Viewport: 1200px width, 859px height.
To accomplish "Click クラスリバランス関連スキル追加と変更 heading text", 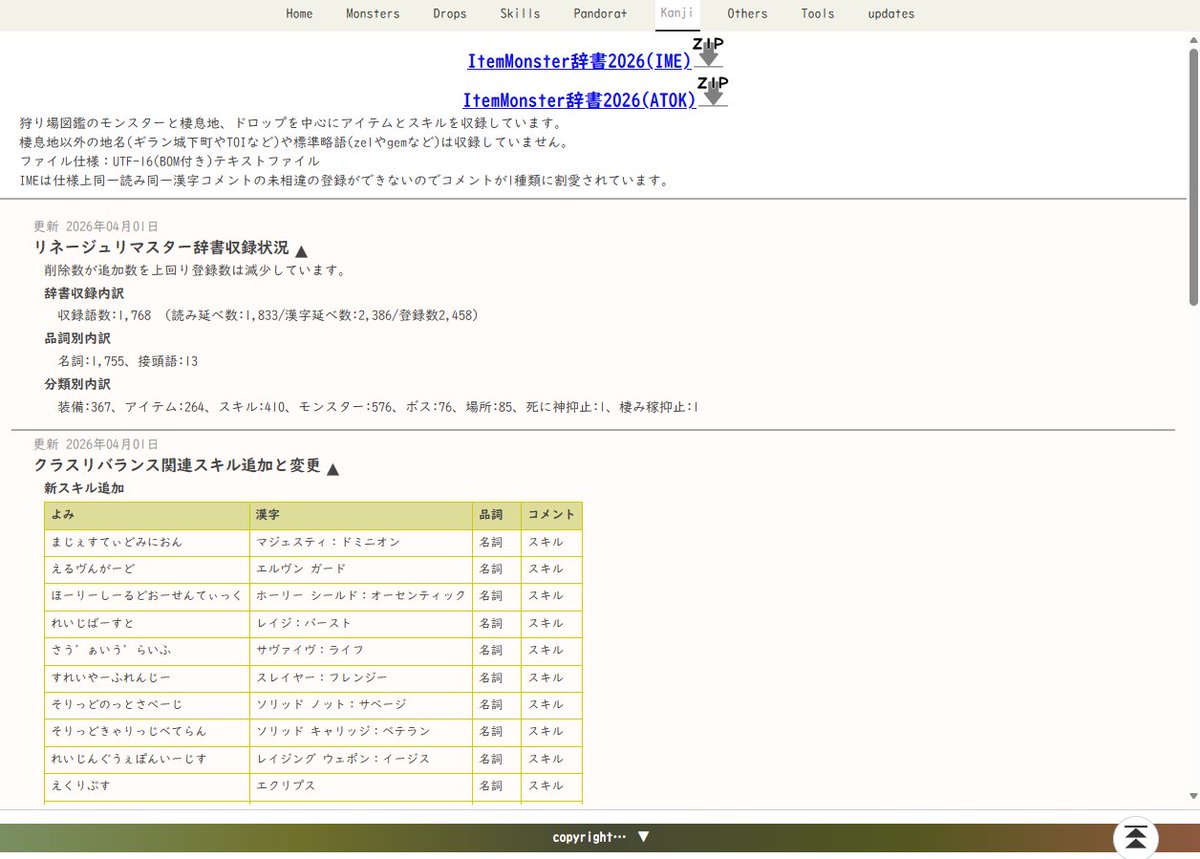I will [177, 466].
